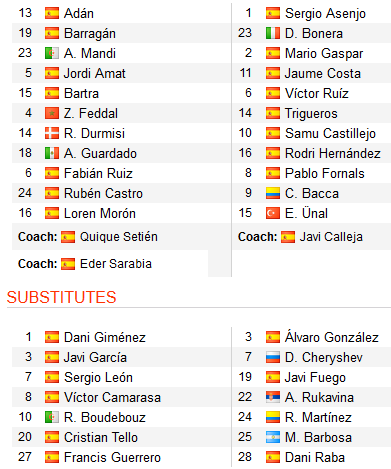Viewport: 391px width, 469px height.
Task: Click the Italian flag beside D. Bonera
Action: pos(273,33)
